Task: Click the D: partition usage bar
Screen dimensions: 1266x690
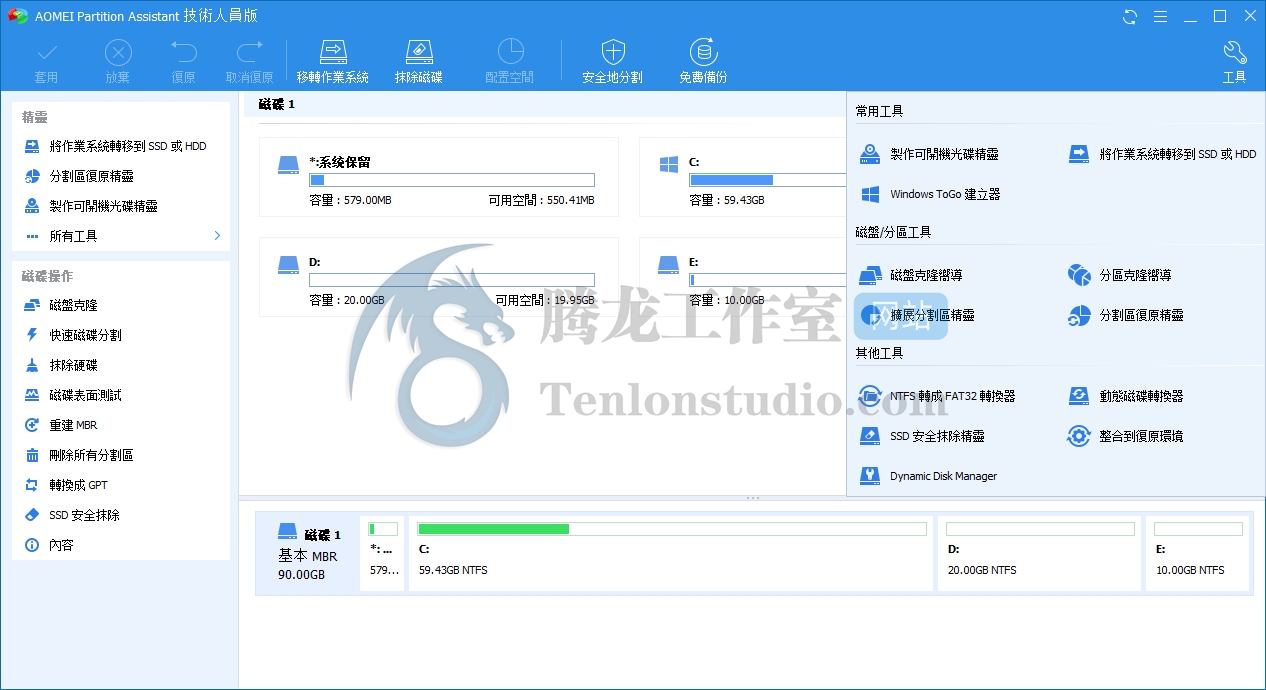Action: click(x=452, y=280)
